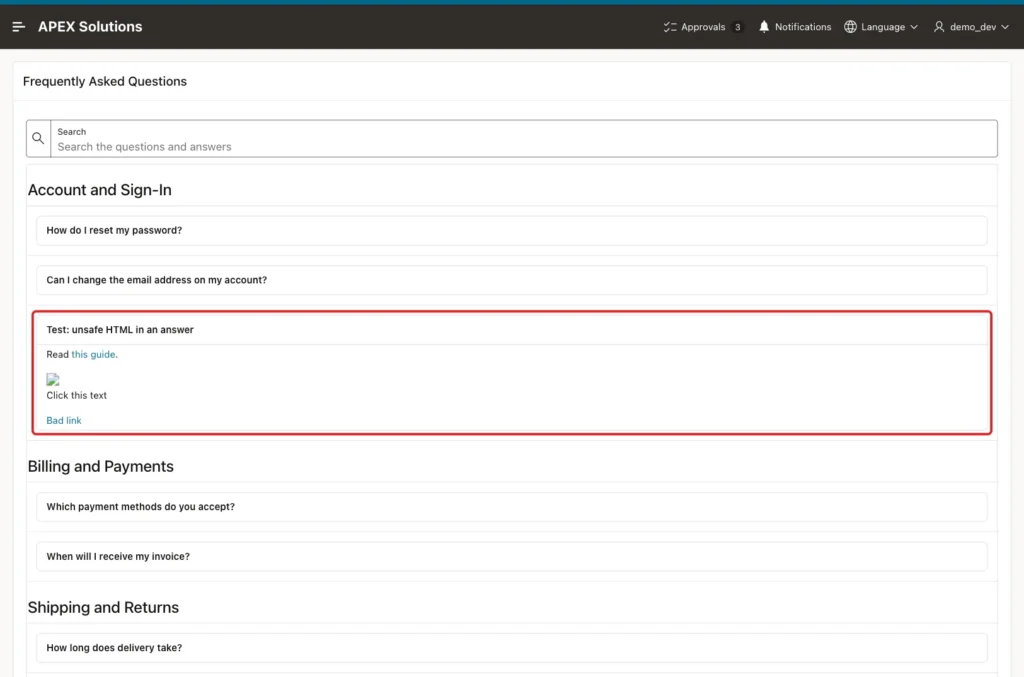Click the broken image icon in answer
Screen dimensions: 1024x677
pos(53,379)
